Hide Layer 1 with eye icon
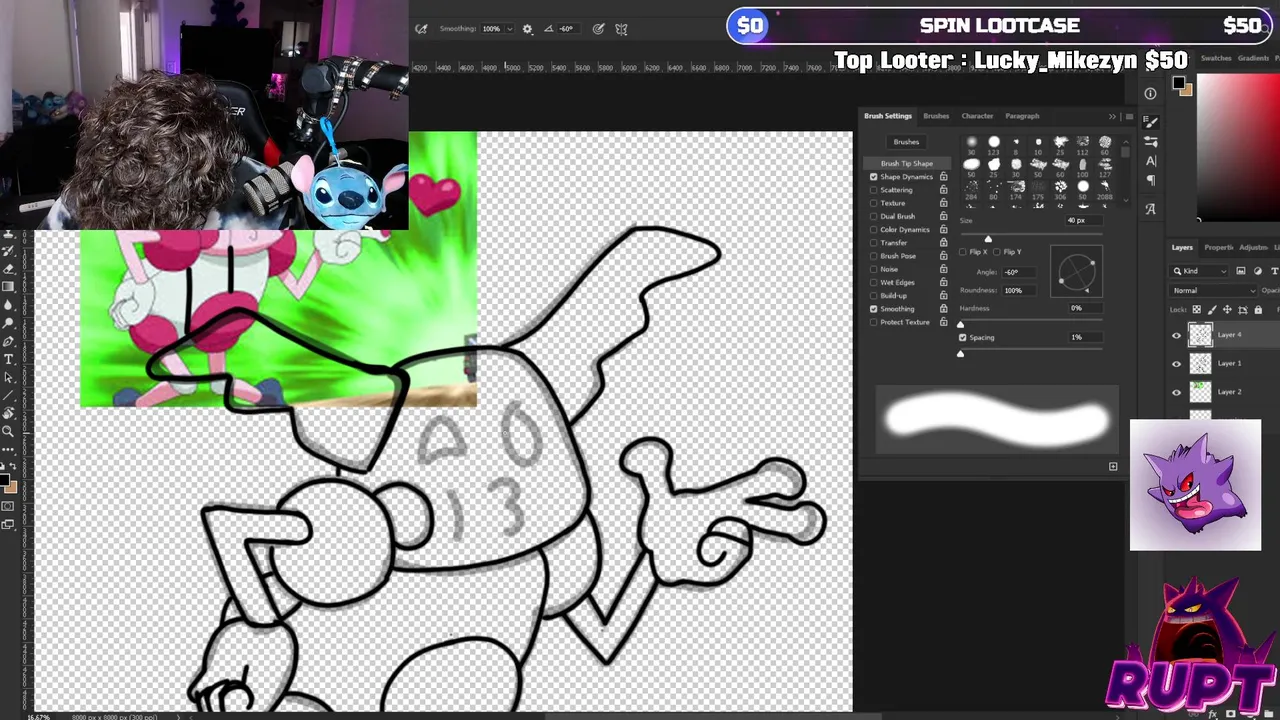The image size is (1280, 720). (x=1176, y=364)
